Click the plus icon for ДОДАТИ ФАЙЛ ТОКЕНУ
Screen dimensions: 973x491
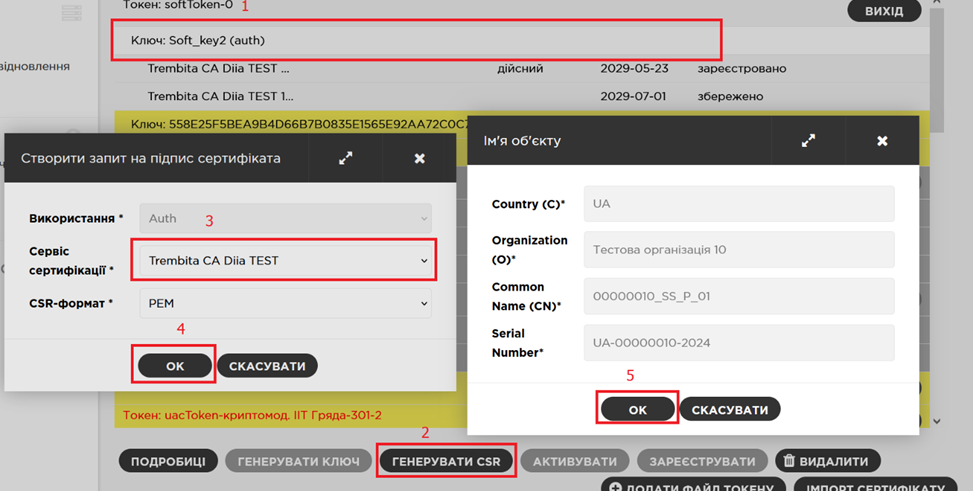(x=615, y=488)
